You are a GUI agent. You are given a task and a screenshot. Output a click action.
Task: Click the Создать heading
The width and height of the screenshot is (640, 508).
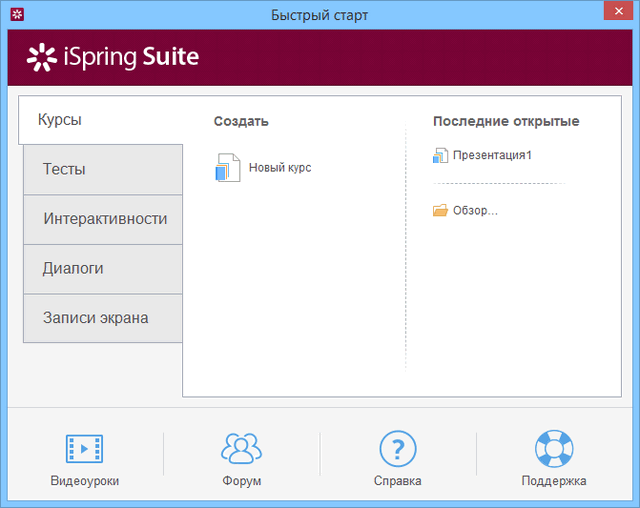[241, 121]
